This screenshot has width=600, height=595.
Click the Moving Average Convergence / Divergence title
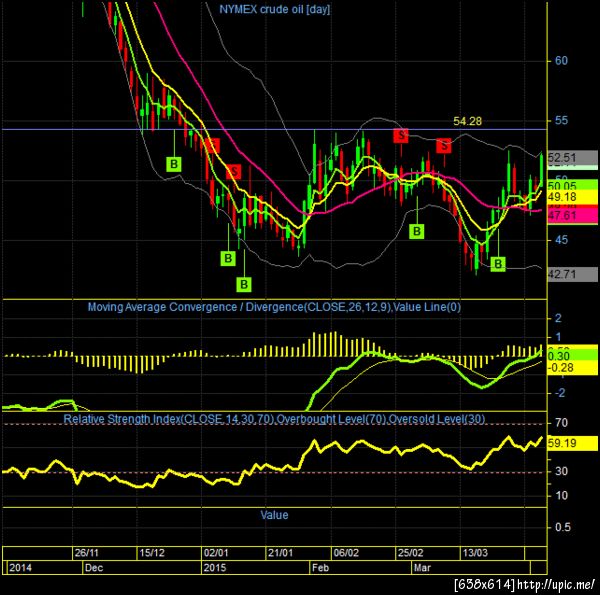274,307
